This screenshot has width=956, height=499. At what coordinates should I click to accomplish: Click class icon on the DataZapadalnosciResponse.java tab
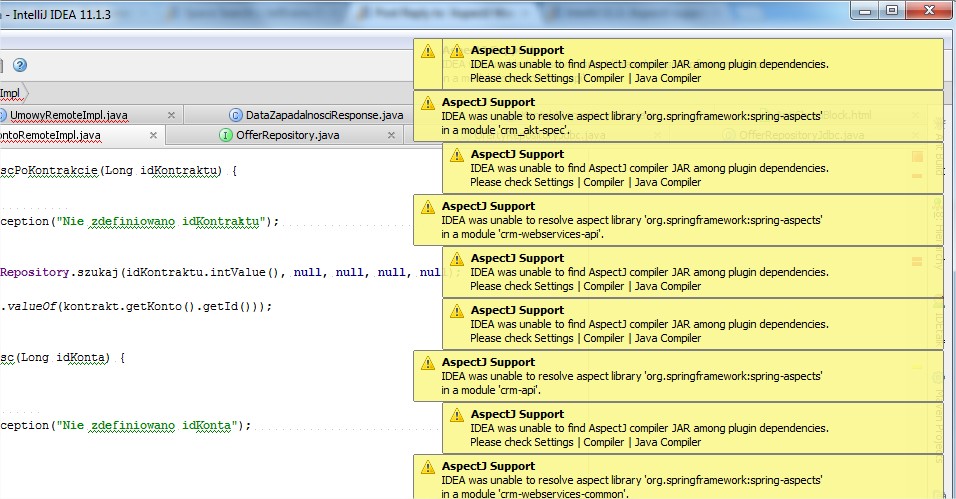click(235, 115)
